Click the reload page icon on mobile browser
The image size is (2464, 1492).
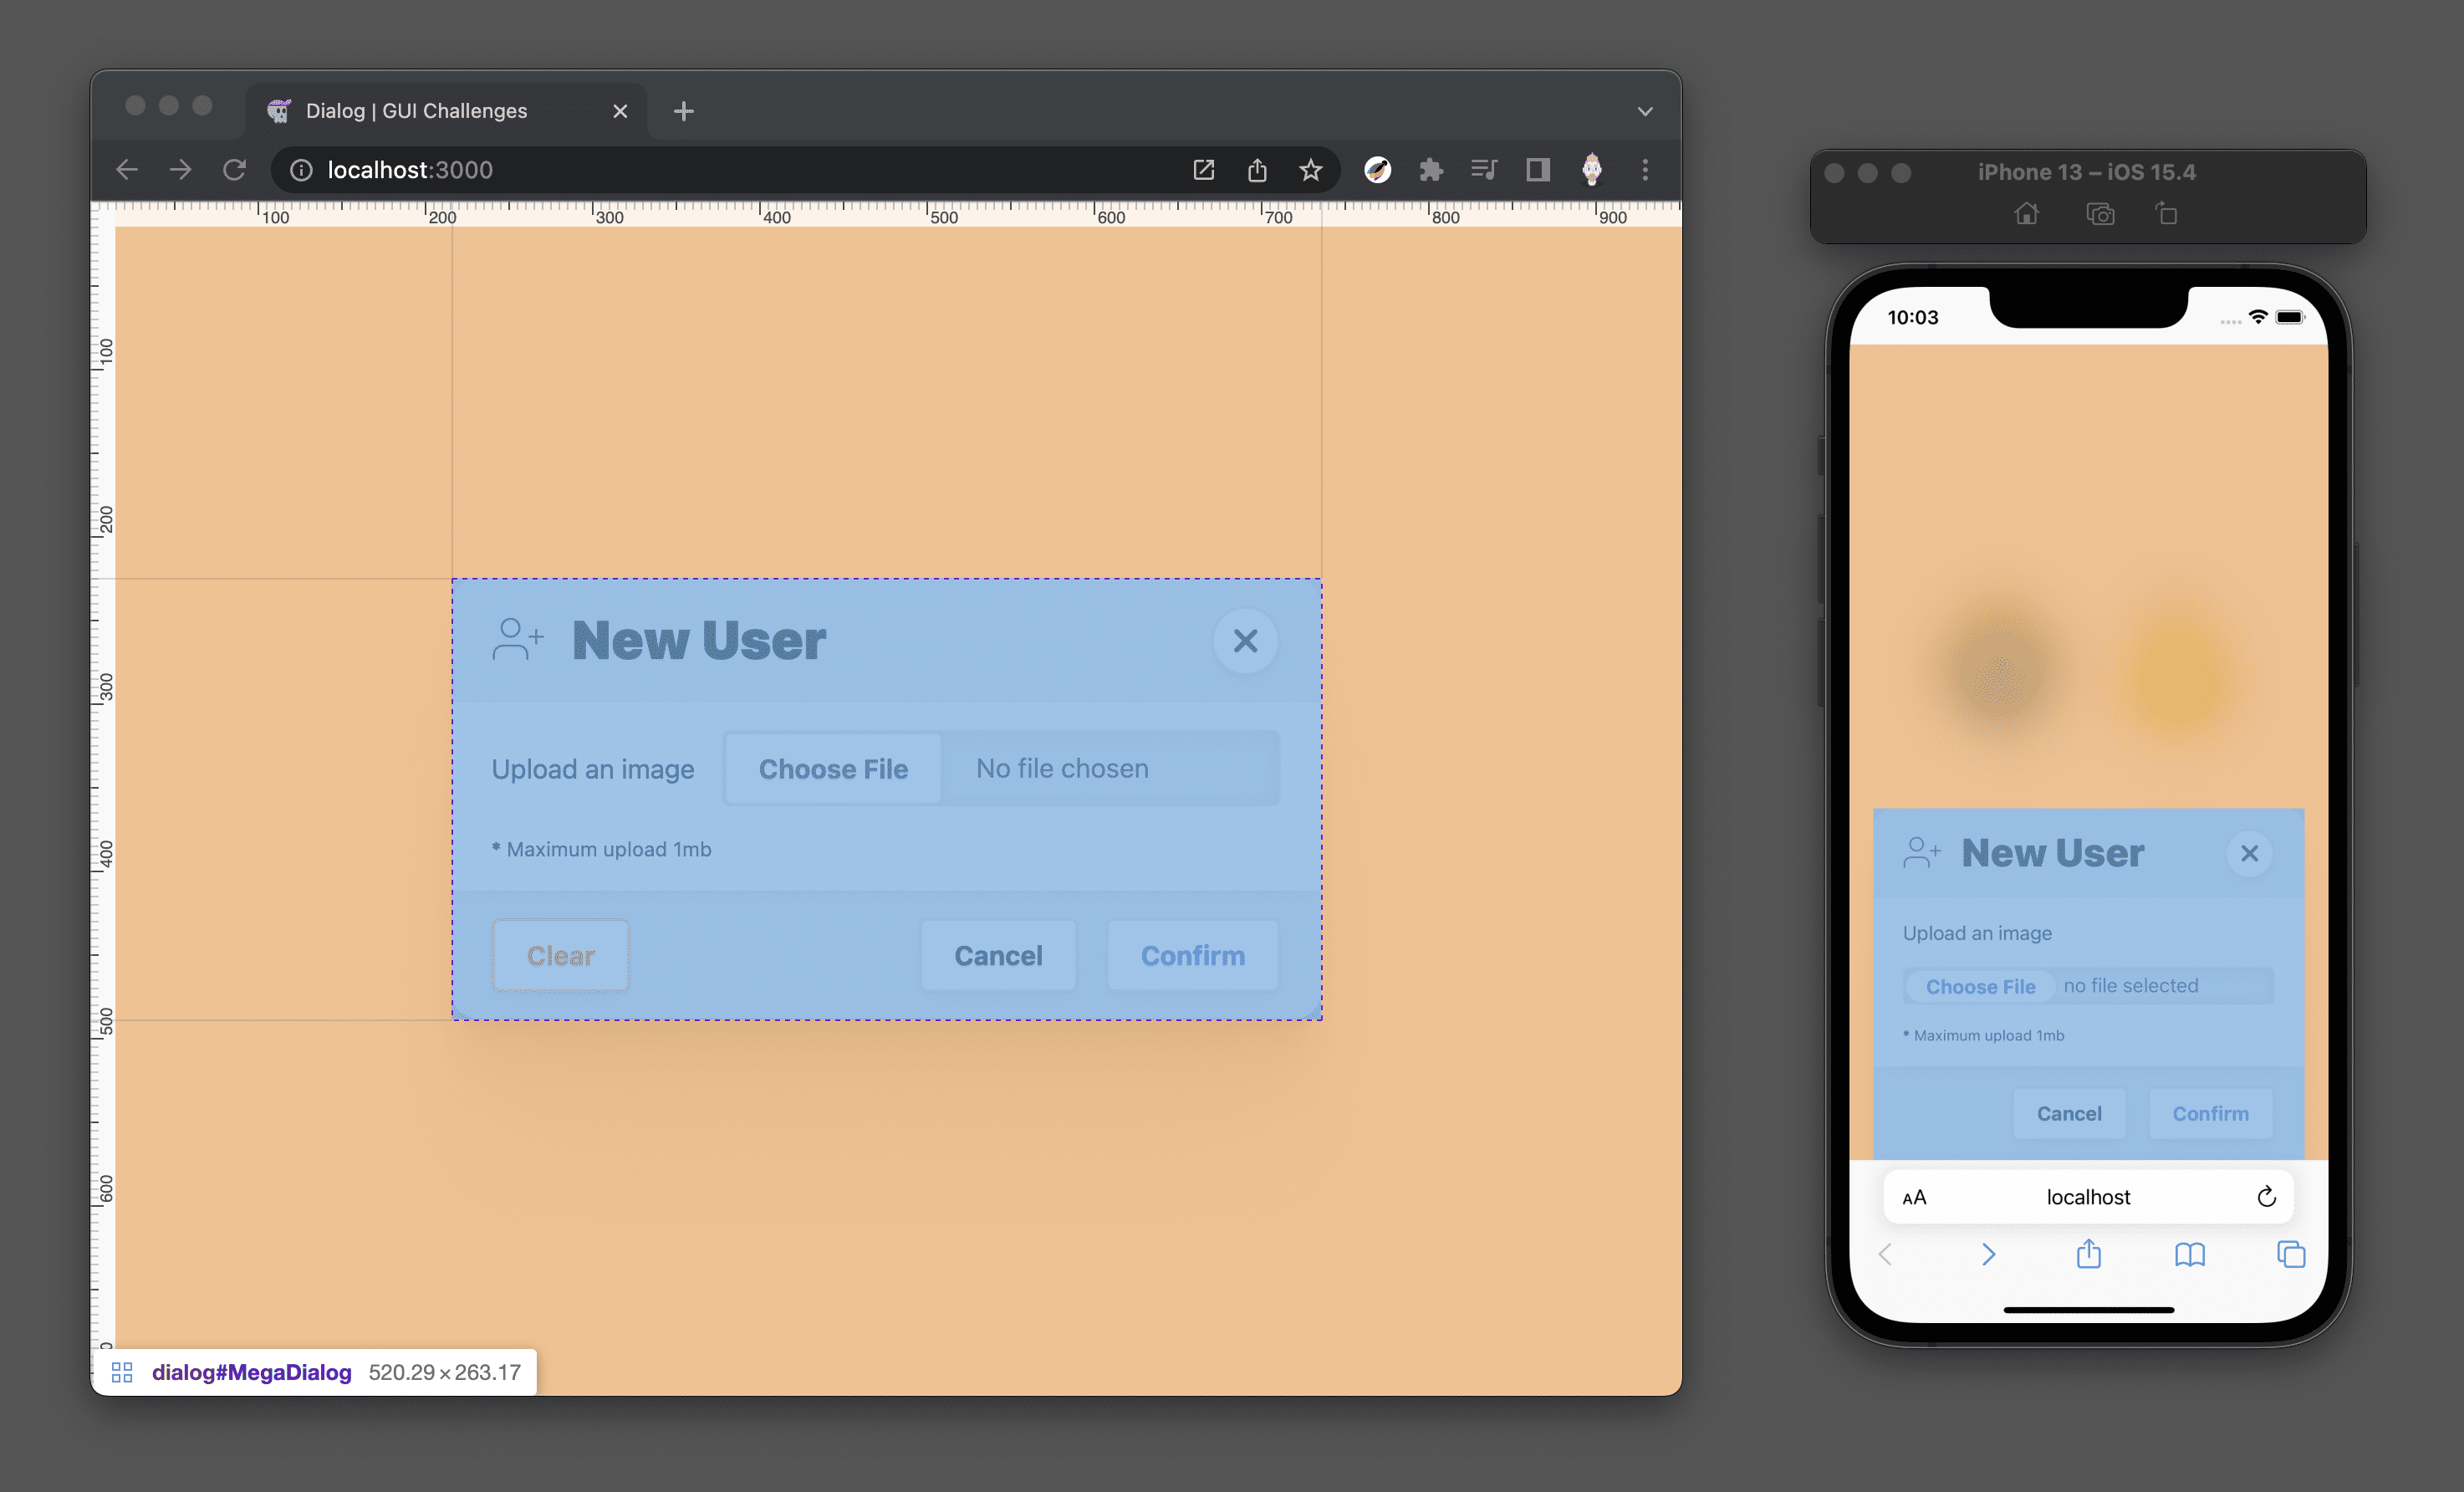2270,1194
